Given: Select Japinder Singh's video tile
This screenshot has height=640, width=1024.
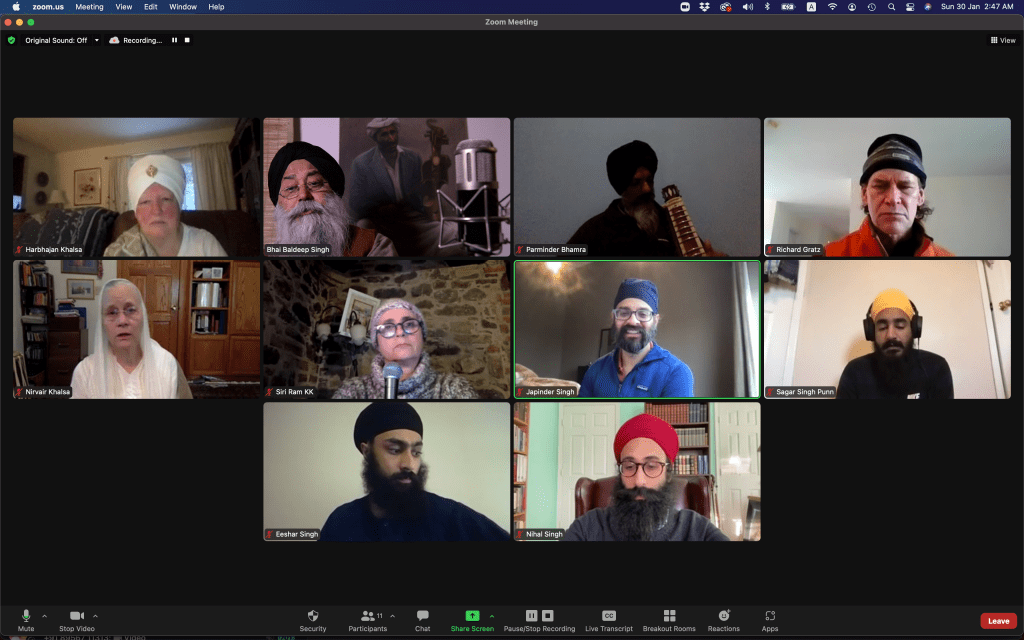Looking at the screenshot, I should click(x=636, y=330).
